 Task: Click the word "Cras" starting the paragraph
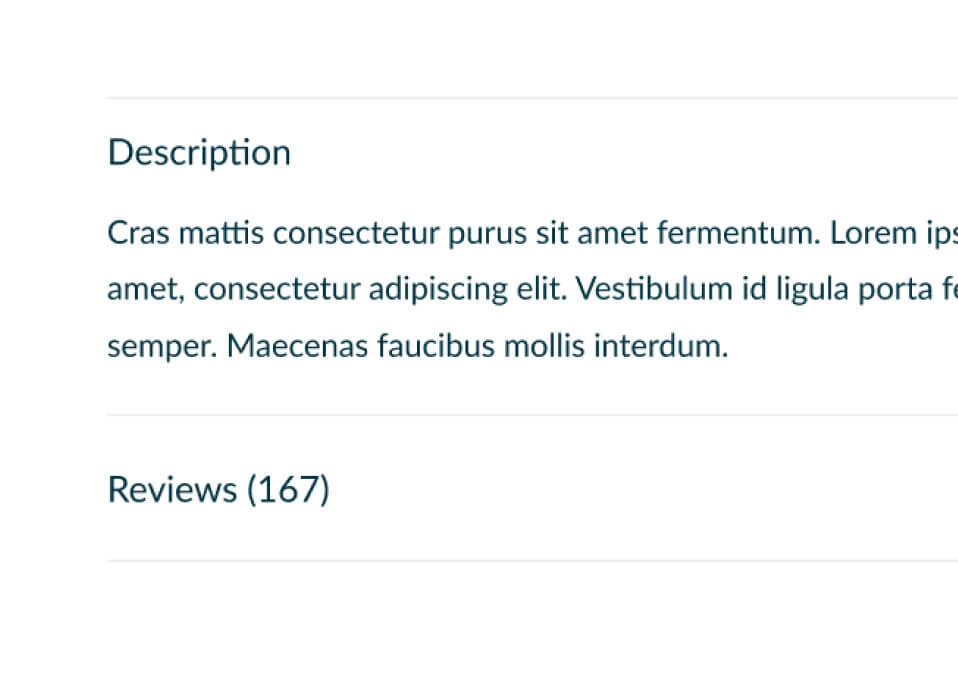[x=138, y=233]
